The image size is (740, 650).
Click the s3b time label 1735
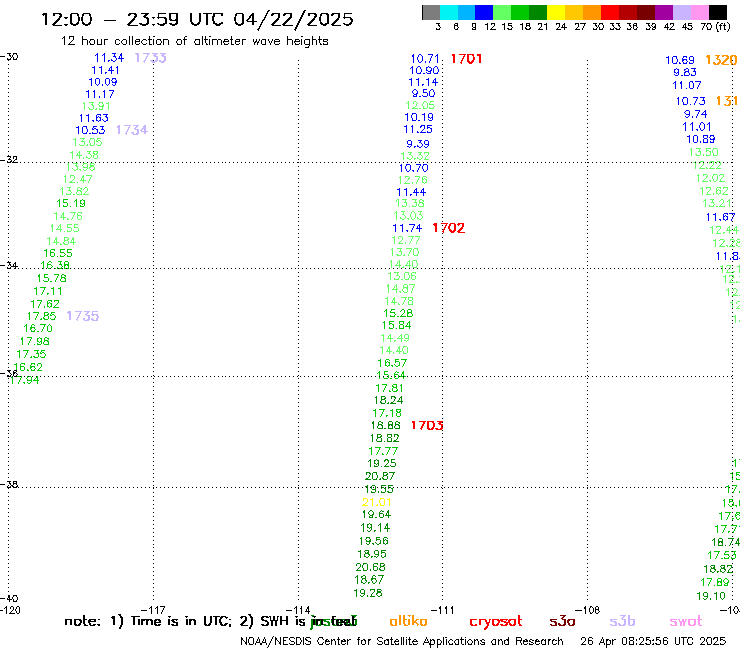[83, 316]
